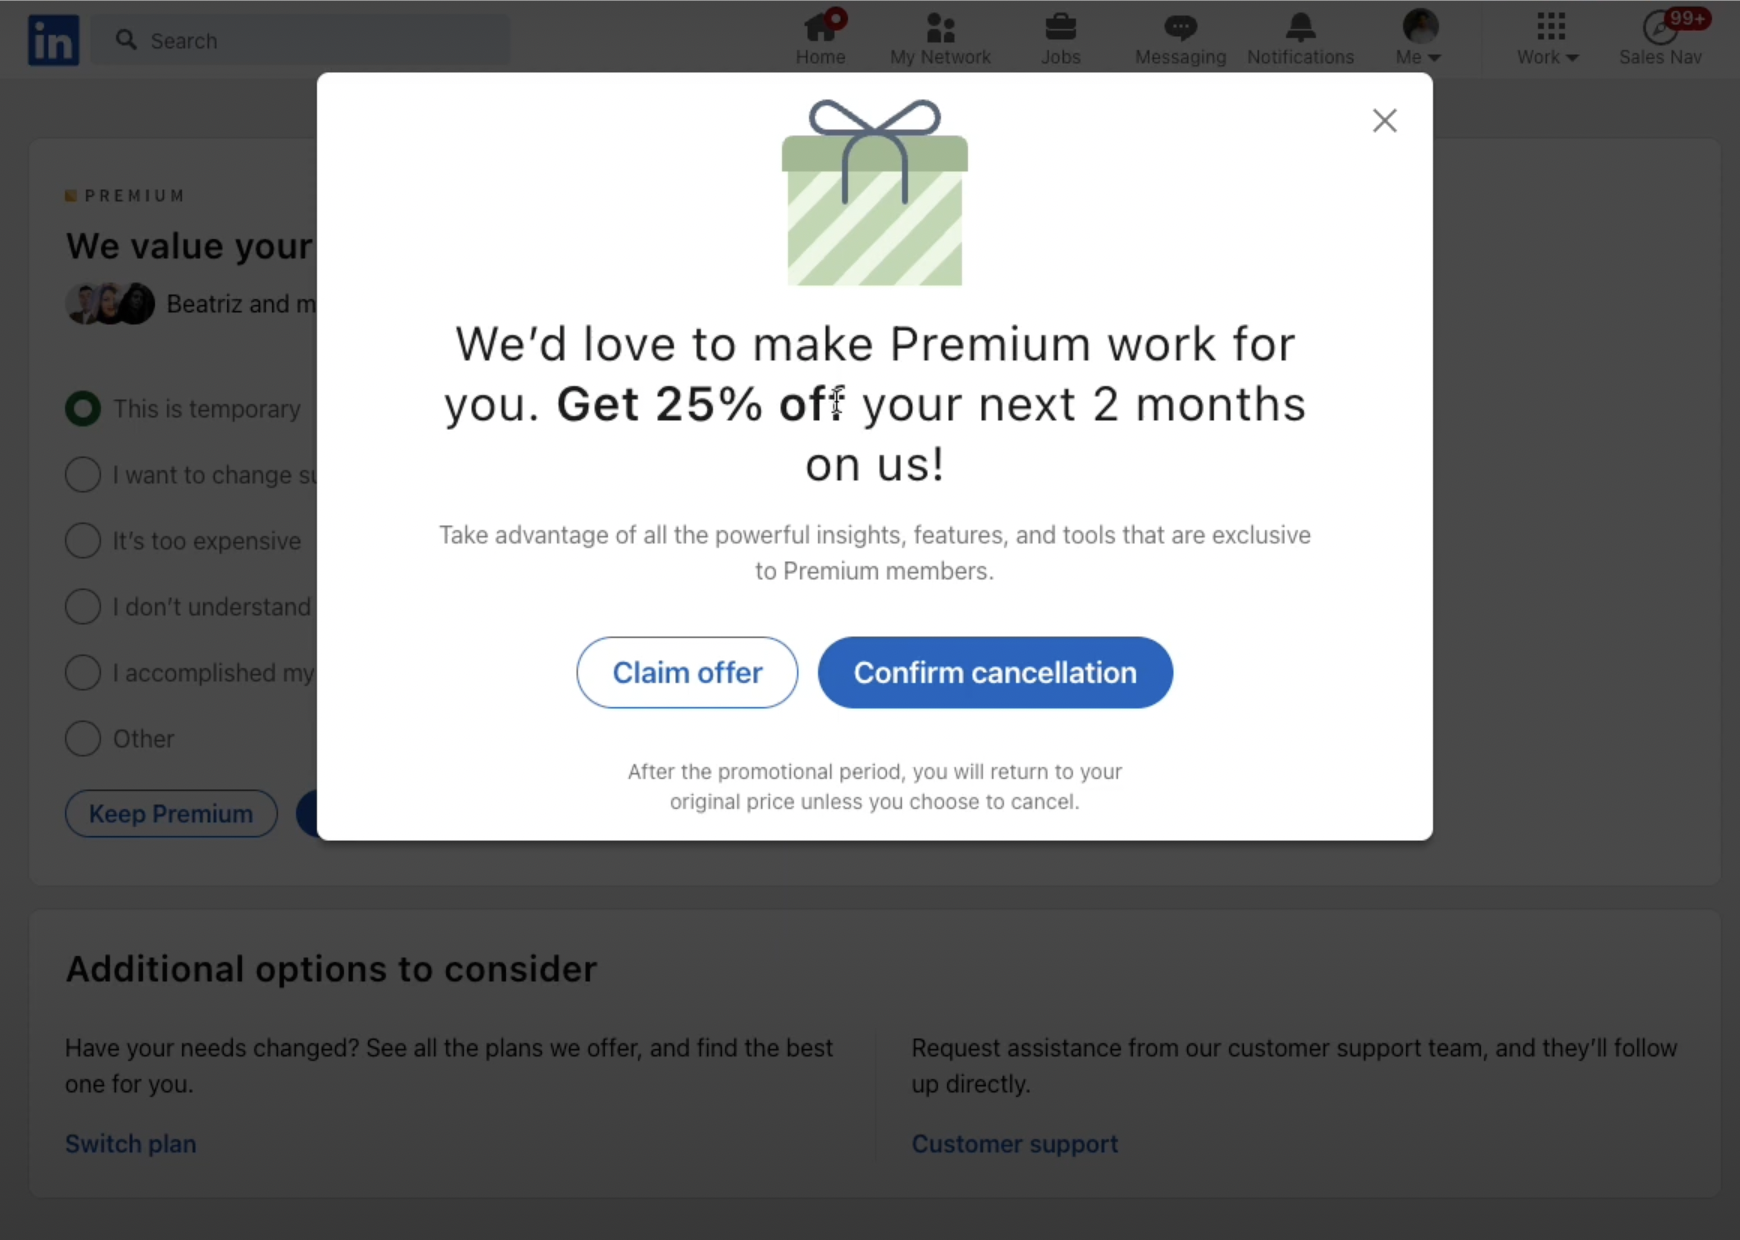The height and width of the screenshot is (1240, 1740).
Task: Click the Confirm cancellation button
Action: tap(995, 672)
